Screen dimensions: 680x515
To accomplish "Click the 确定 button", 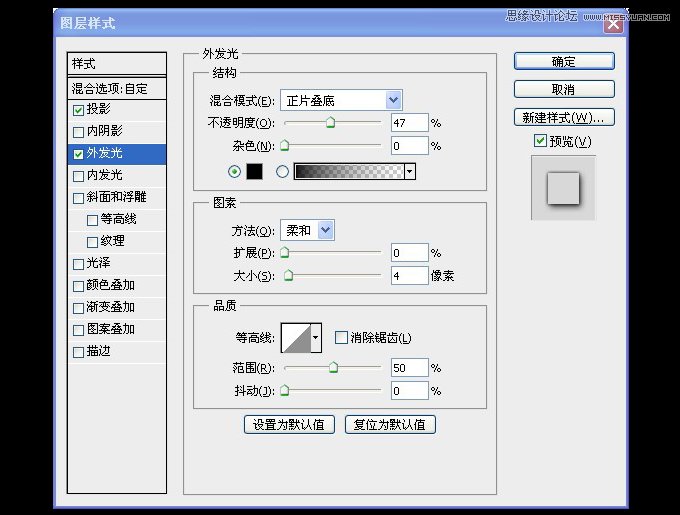I will point(564,62).
